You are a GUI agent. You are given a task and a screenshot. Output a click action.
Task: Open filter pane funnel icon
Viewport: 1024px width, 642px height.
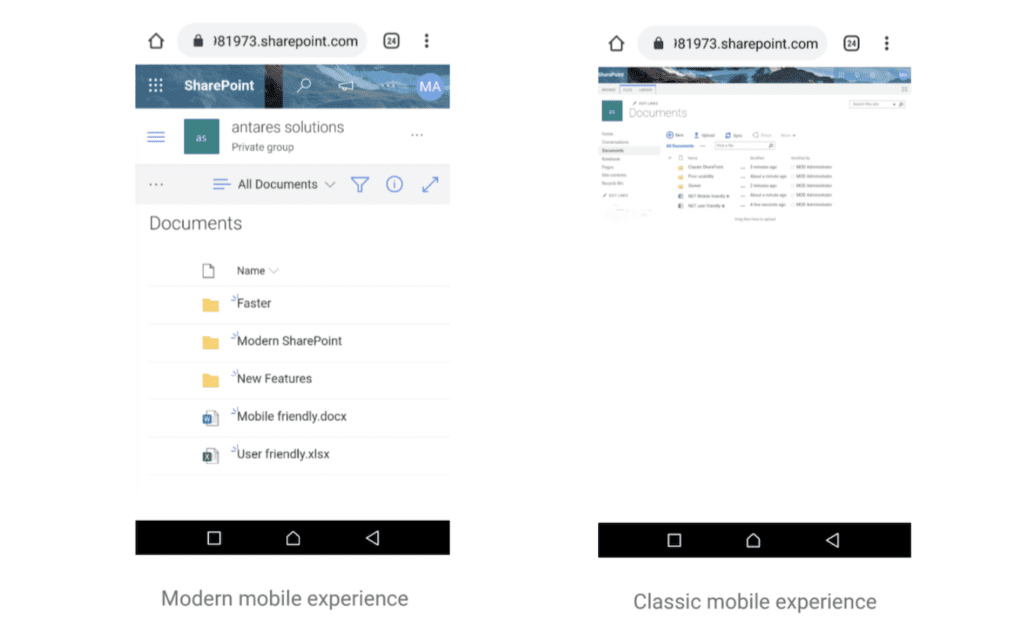[x=360, y=185]
